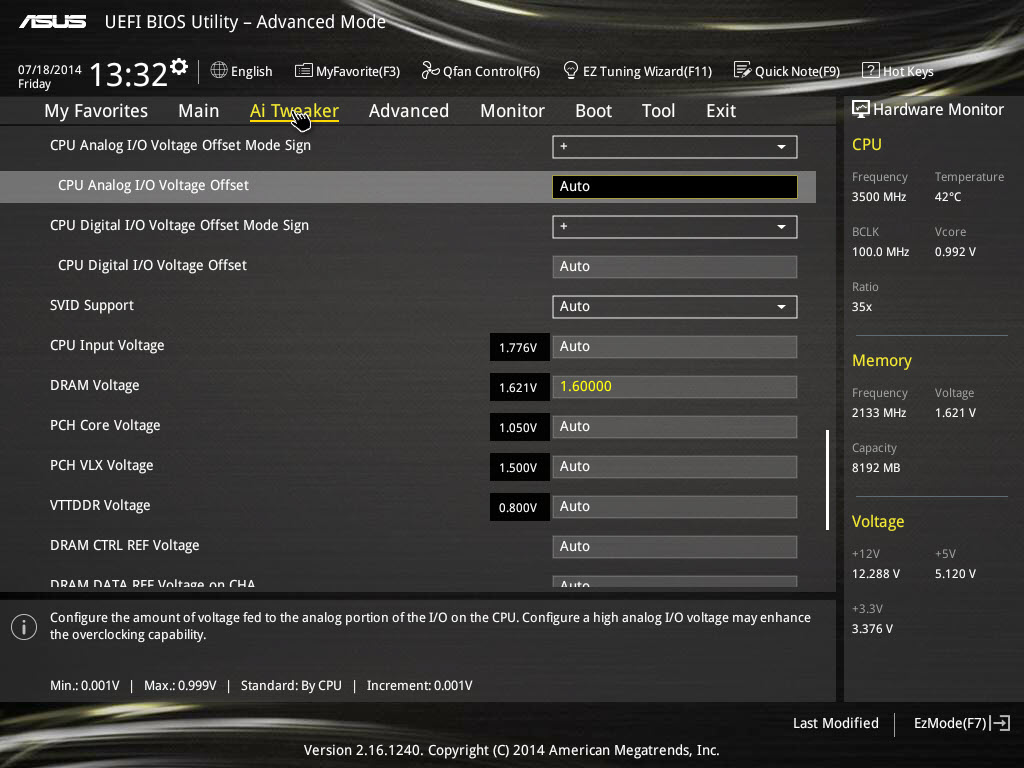Click the EZ Tuning Wizard lightbulb icon
The height and width of the screenshot is (768, 1024).
pos(570,70)
